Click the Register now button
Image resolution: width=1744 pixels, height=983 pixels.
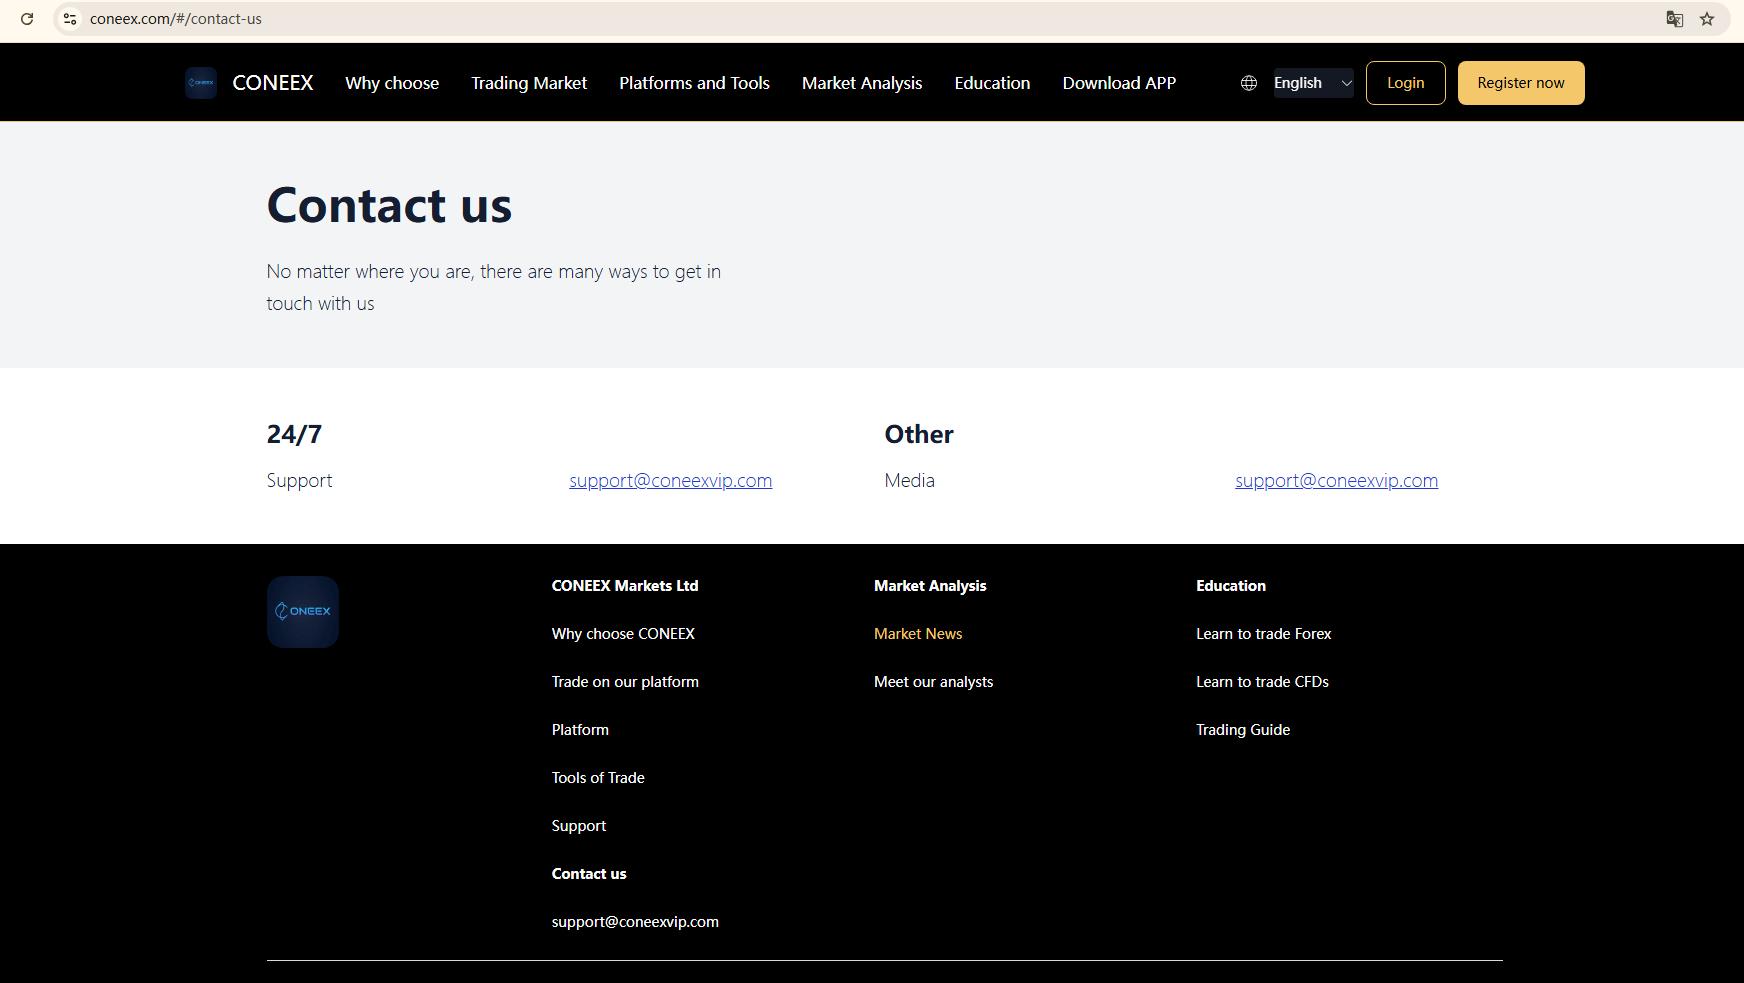(x=1521, y=83)
